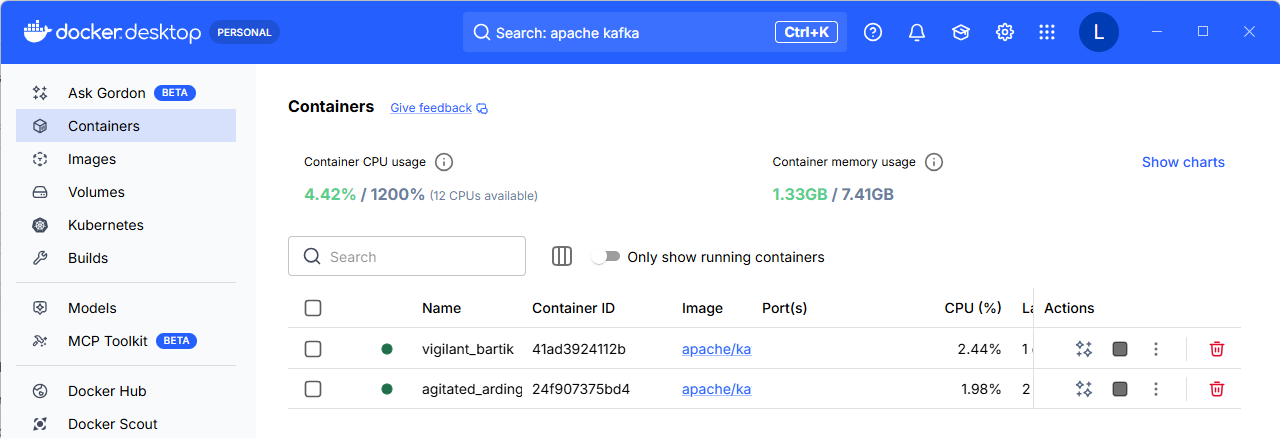The image size is (1280, 438).
Task: Open more actions menu for vigilant_bartik
Action: [1156, 349]
